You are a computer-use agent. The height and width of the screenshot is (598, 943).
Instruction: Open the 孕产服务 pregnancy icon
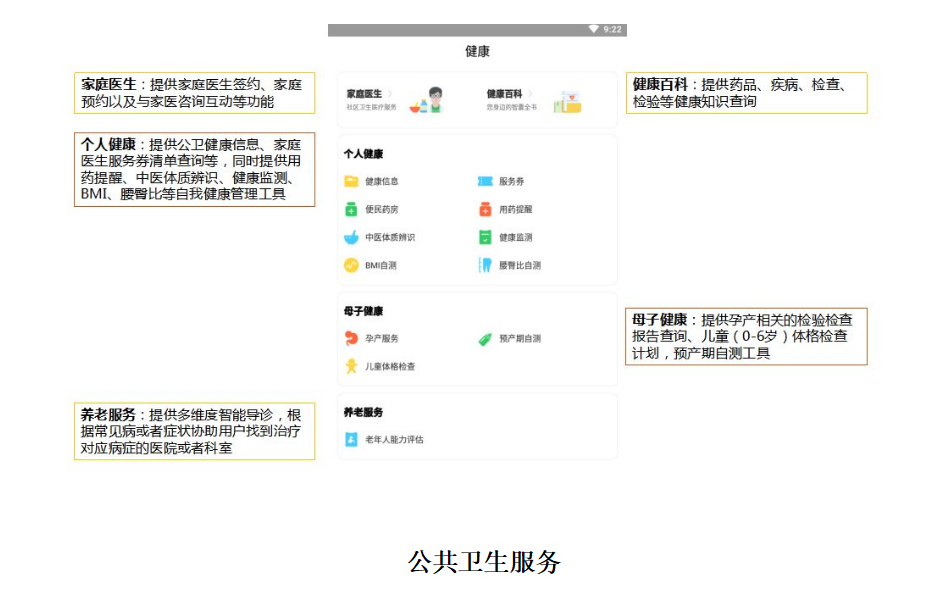[x=351, y=339]
